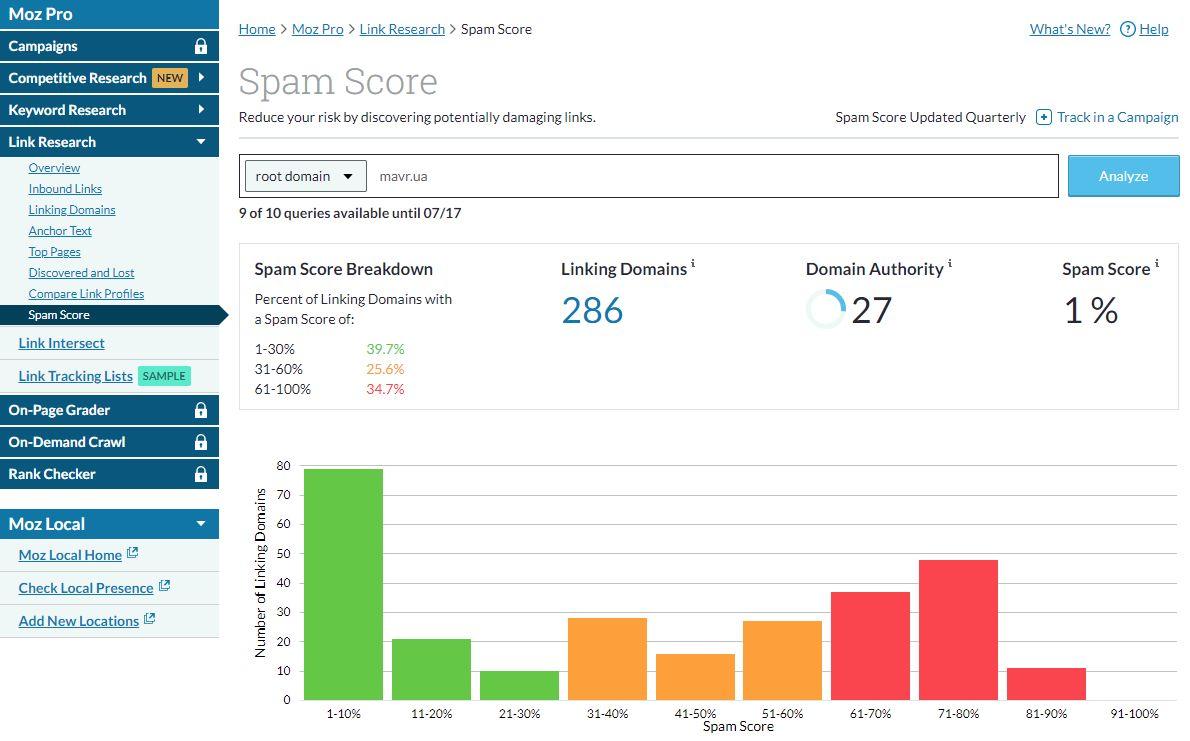Open the Moz Local Home link

70,555
